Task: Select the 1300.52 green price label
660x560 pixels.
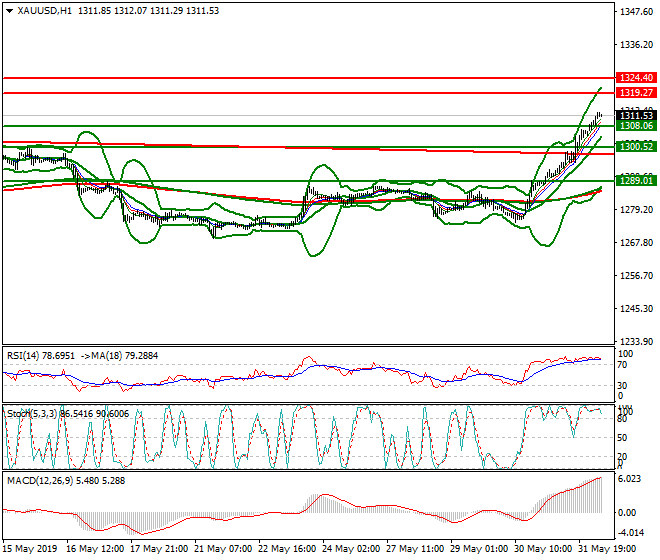Action: 636,147
